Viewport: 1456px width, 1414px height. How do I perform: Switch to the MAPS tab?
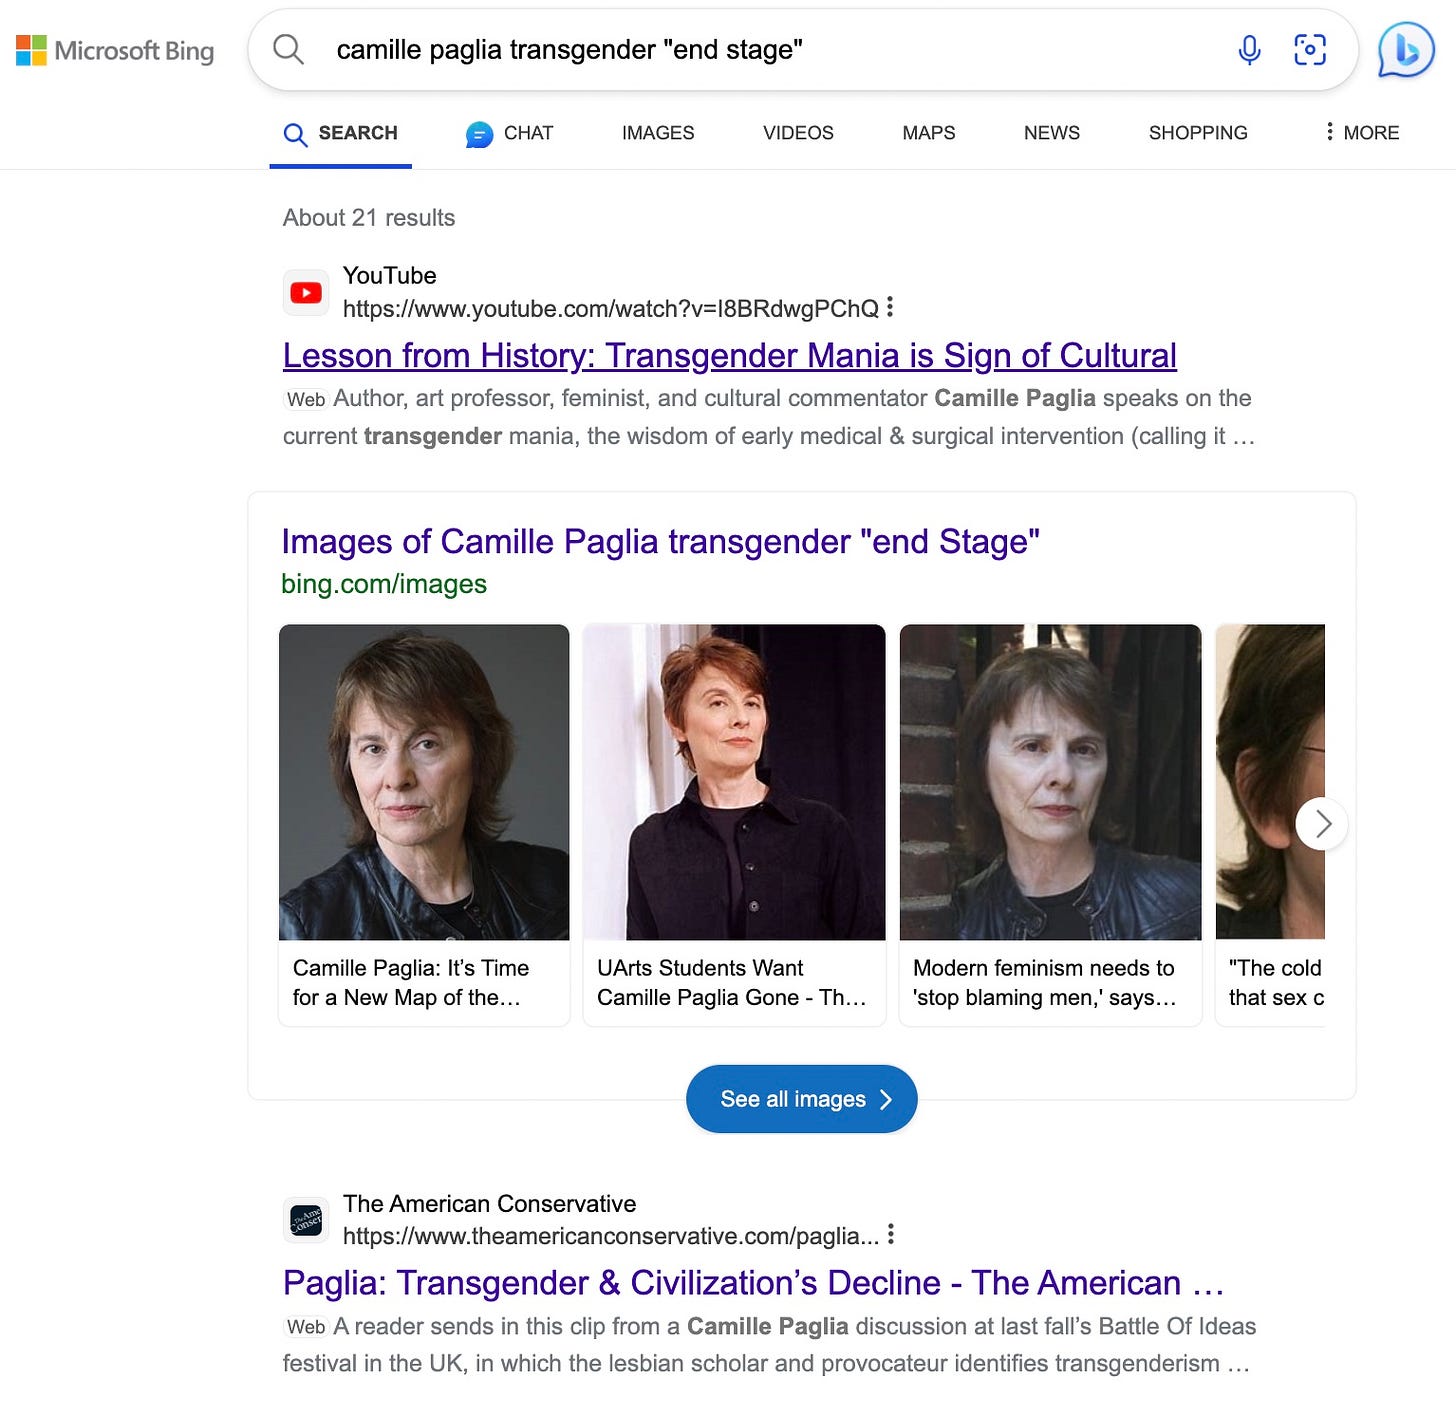[929, 133]
